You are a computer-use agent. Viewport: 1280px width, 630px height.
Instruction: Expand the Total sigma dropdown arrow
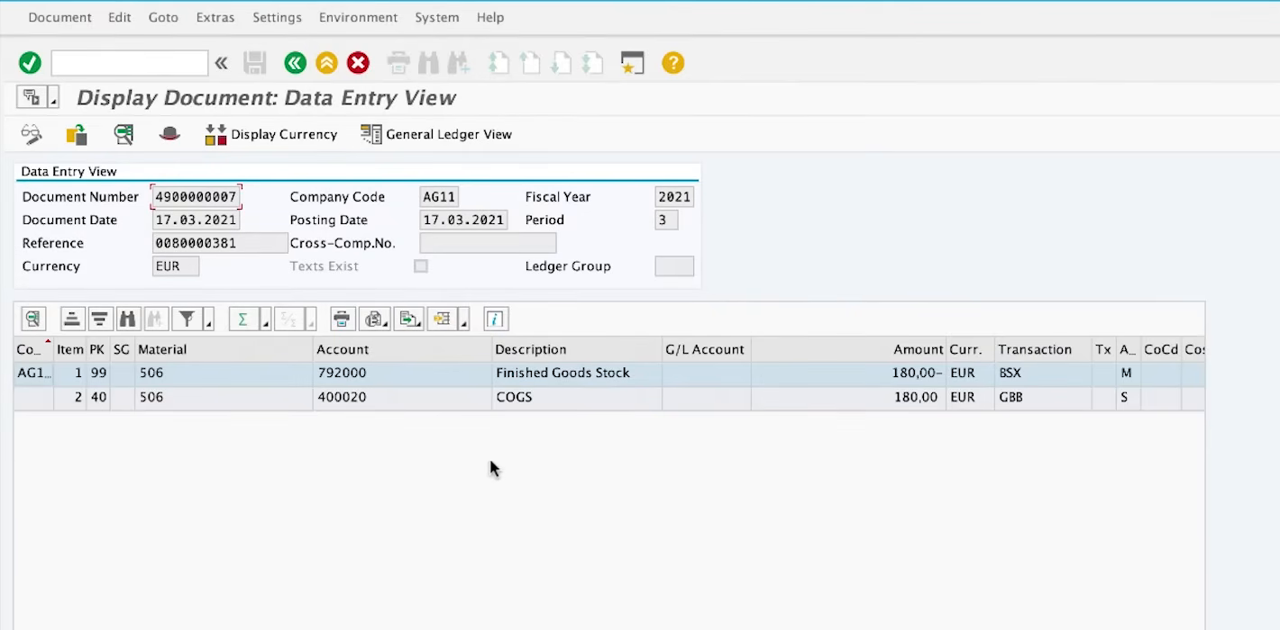tap(265, 320)
